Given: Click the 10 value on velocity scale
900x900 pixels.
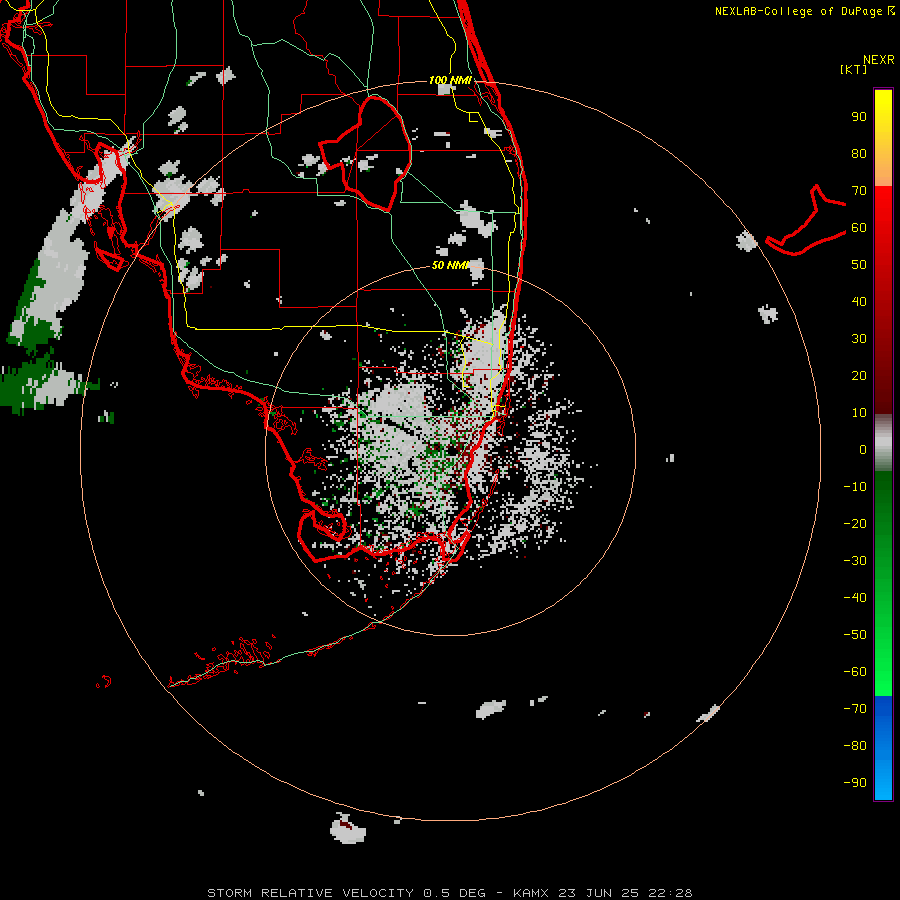Looking at the screenshot, I should pyautogui.click(x=859, y=413).
